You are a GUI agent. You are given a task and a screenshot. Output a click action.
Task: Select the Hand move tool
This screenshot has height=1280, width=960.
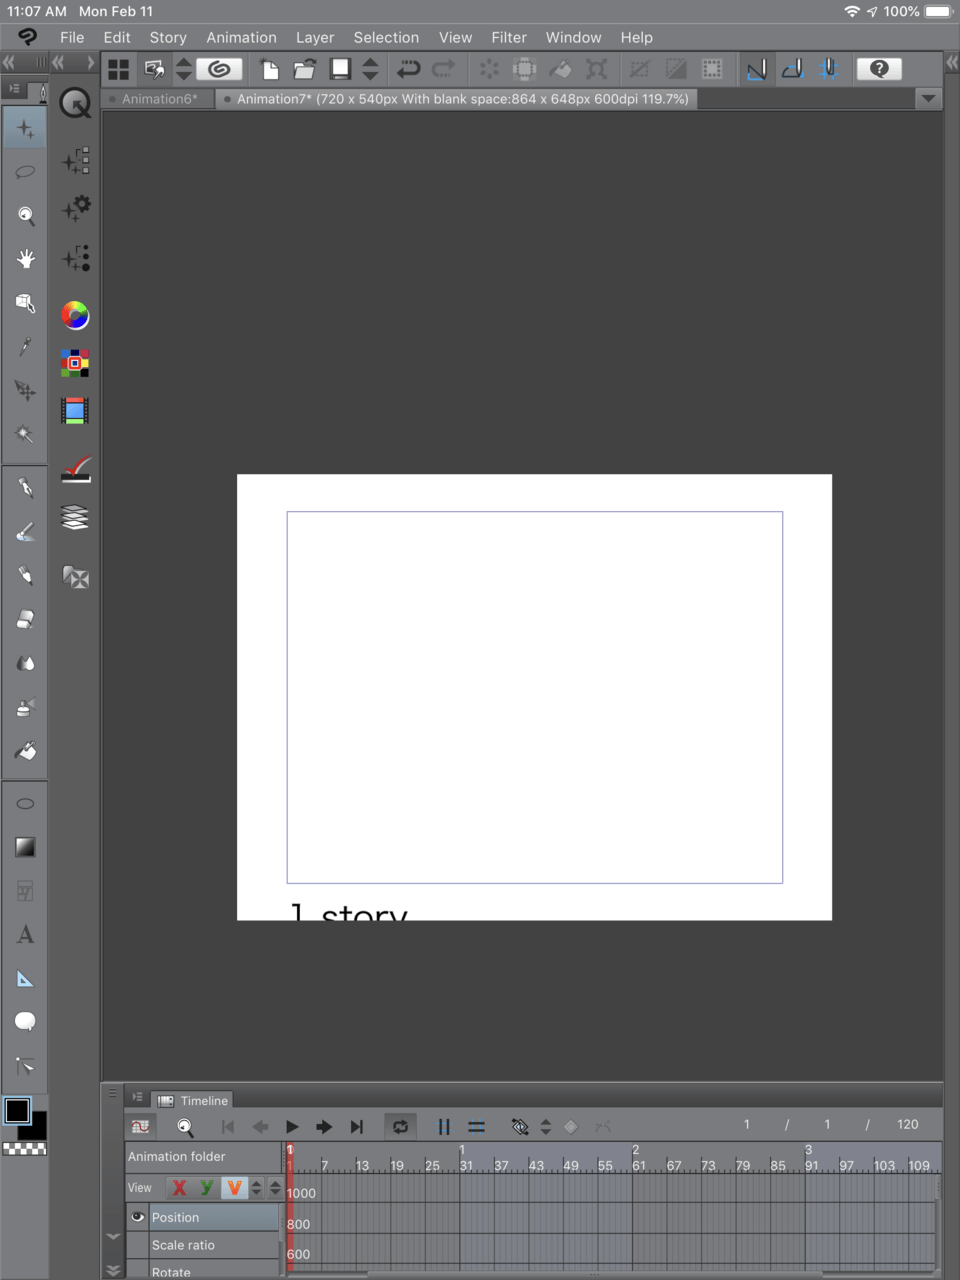point(25,259)
